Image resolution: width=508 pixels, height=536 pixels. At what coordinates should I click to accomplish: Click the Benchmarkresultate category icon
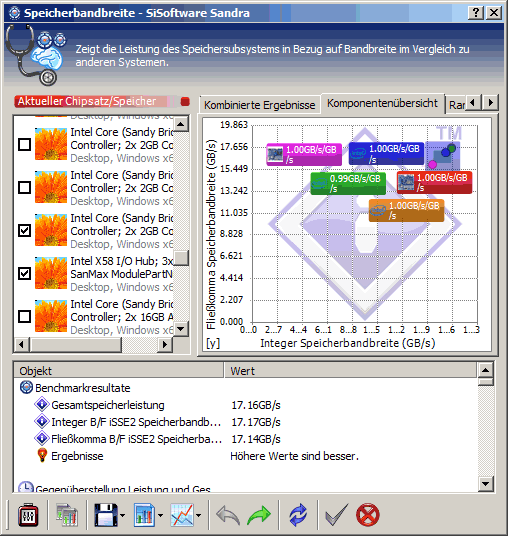[26, 388]
